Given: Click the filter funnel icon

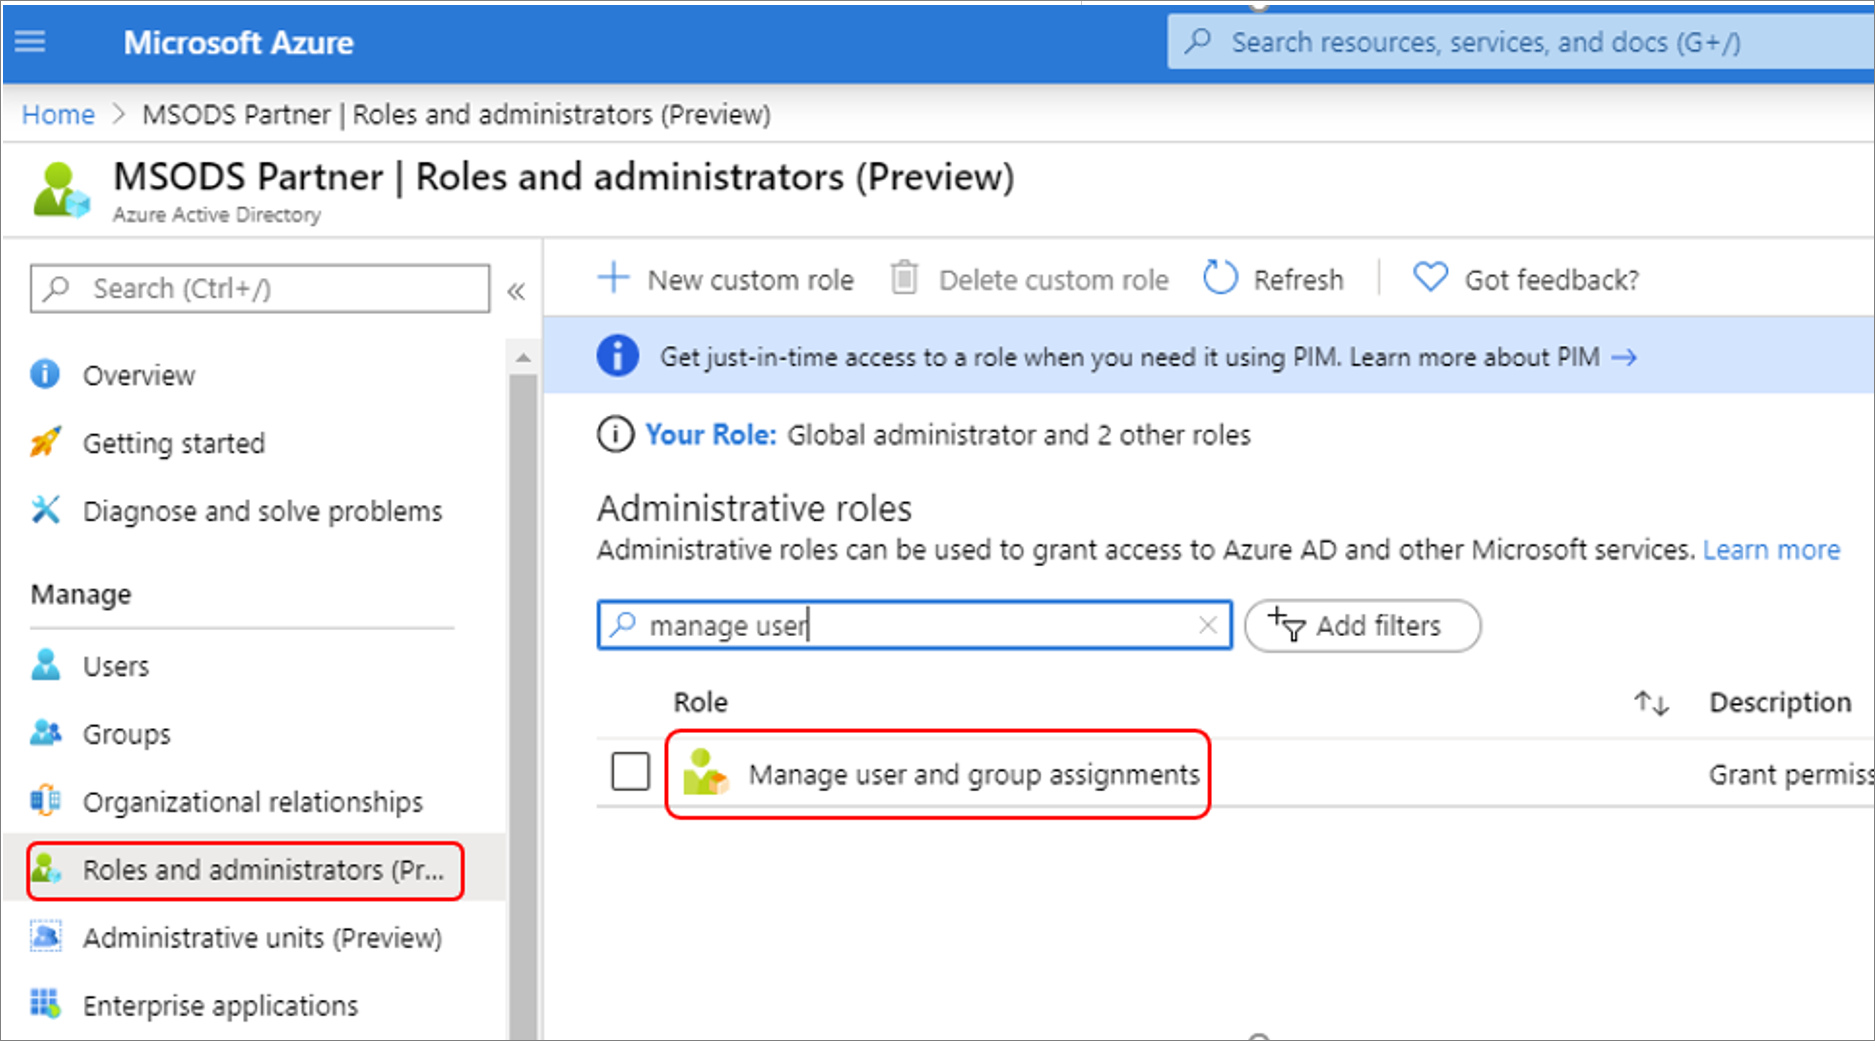Looking at the screenshot, I should click(1287, 624).
